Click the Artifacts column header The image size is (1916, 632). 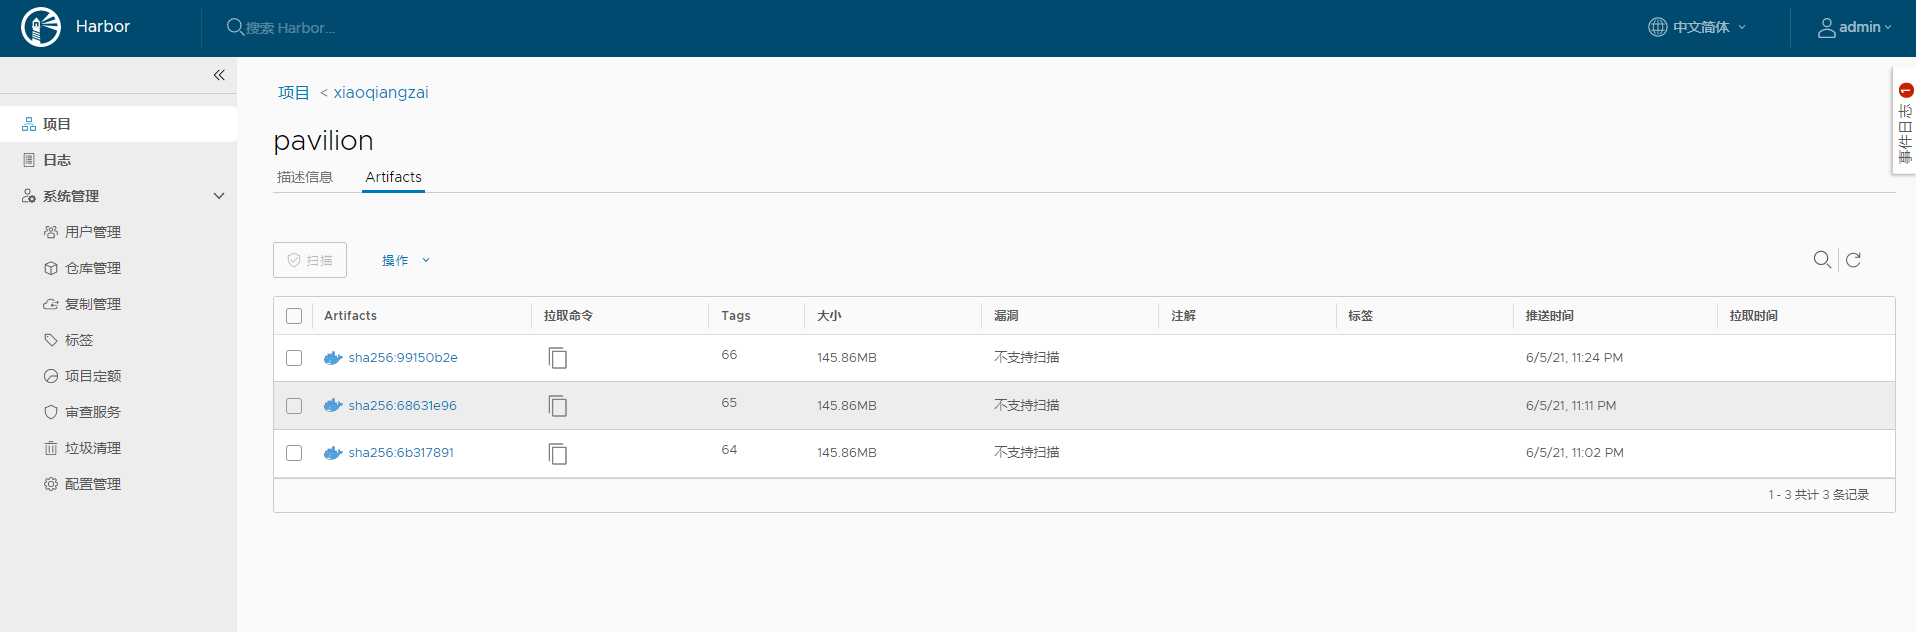(x=350, y=316)
